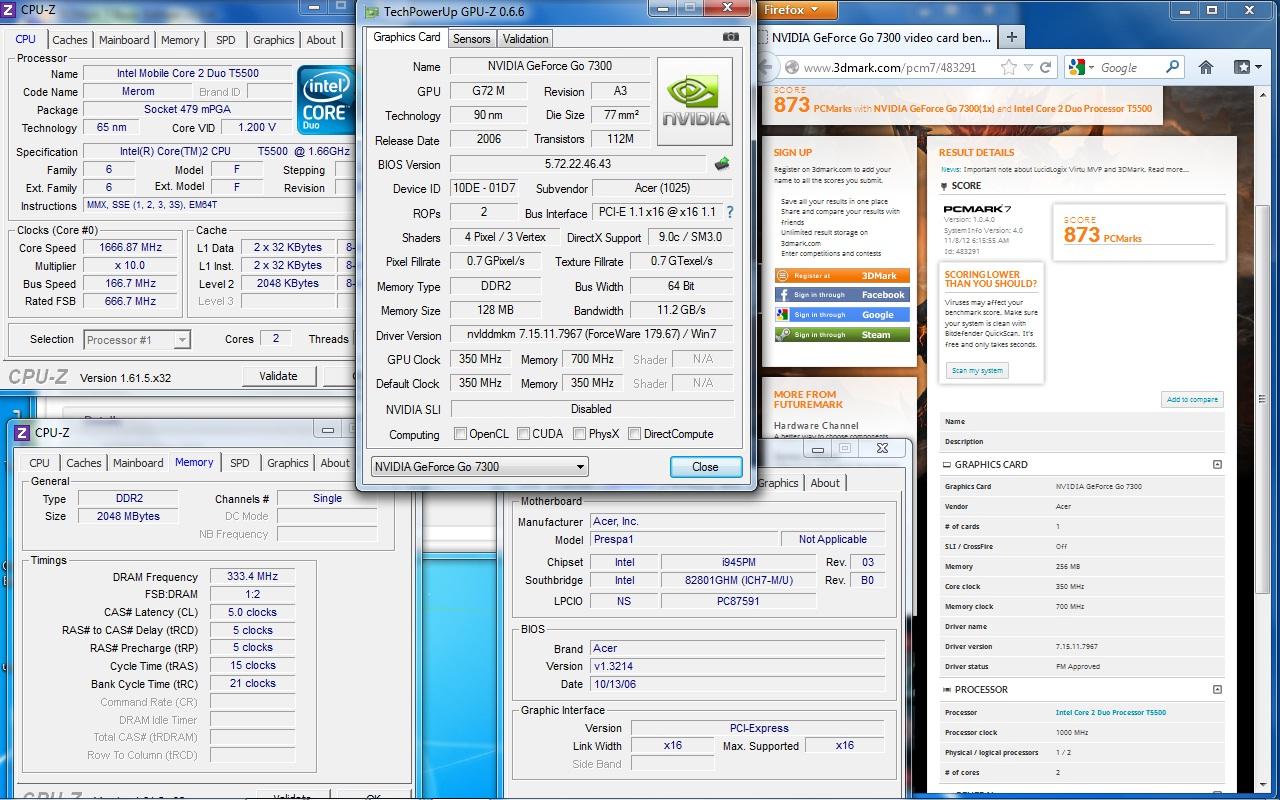Image resolution: width=1280 pixels, height=800 pixels.
Task: Click the title icon of the CPU-Z Memory window
Action: tap(22, 432)
